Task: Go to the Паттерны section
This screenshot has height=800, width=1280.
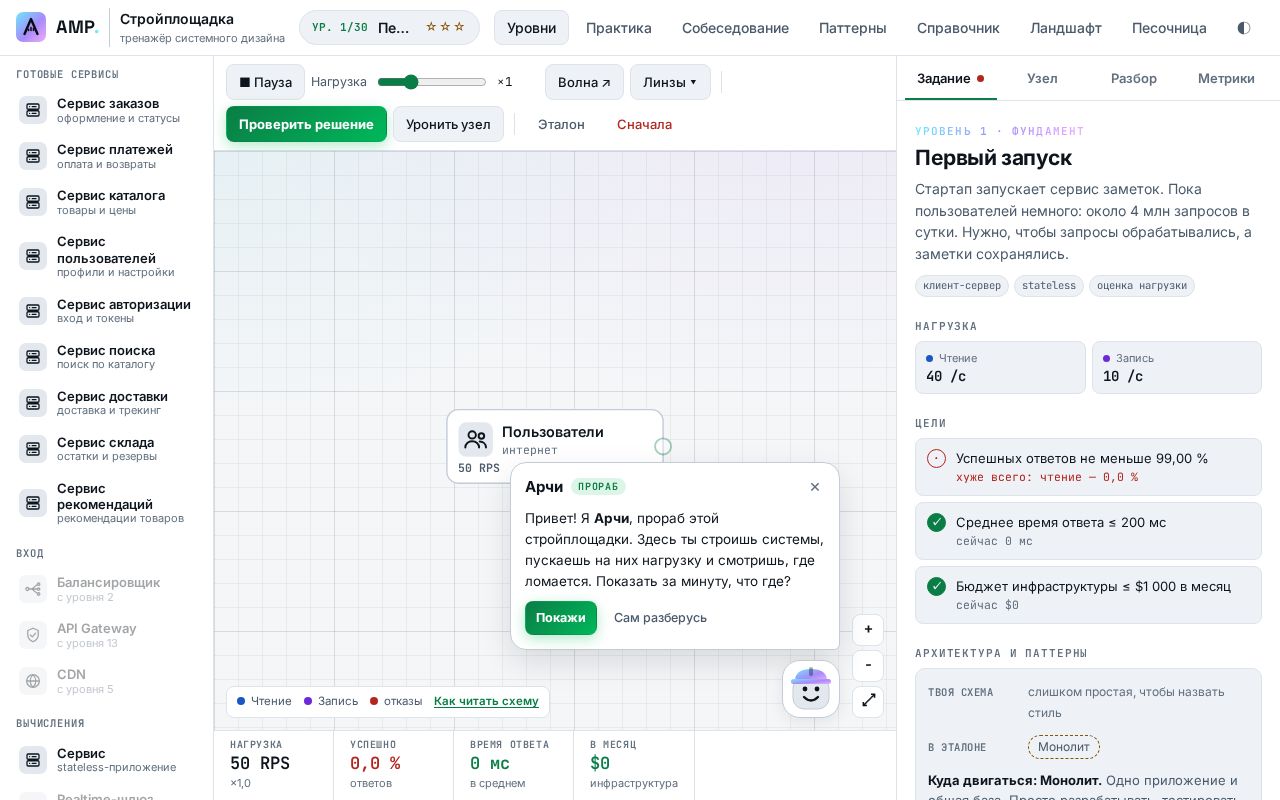Action: (x=853, y=28)
